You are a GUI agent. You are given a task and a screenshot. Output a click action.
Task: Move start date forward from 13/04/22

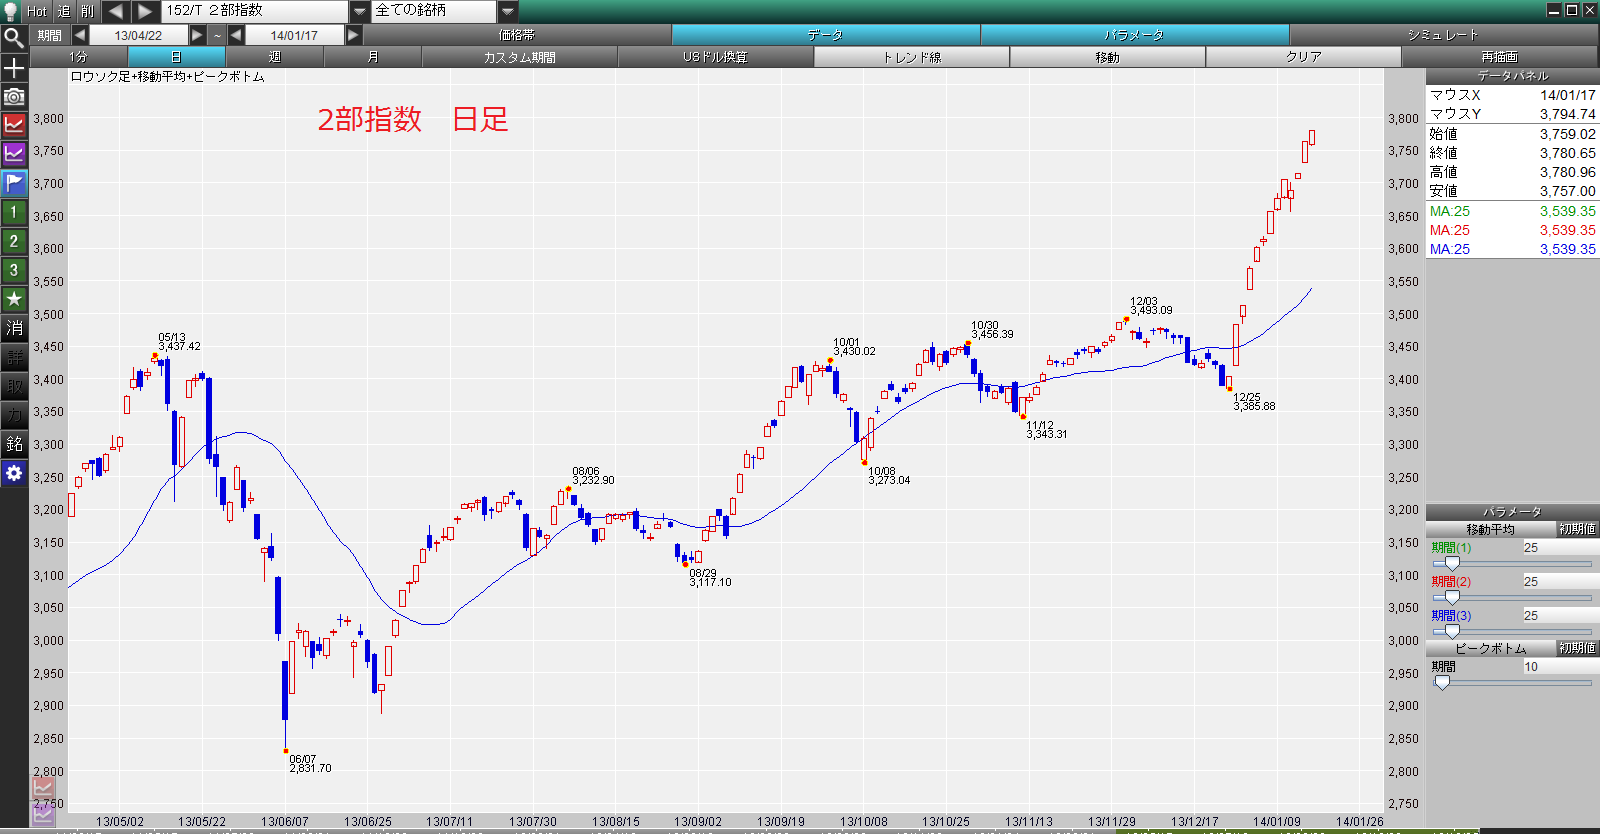click(x=197, y=35)
